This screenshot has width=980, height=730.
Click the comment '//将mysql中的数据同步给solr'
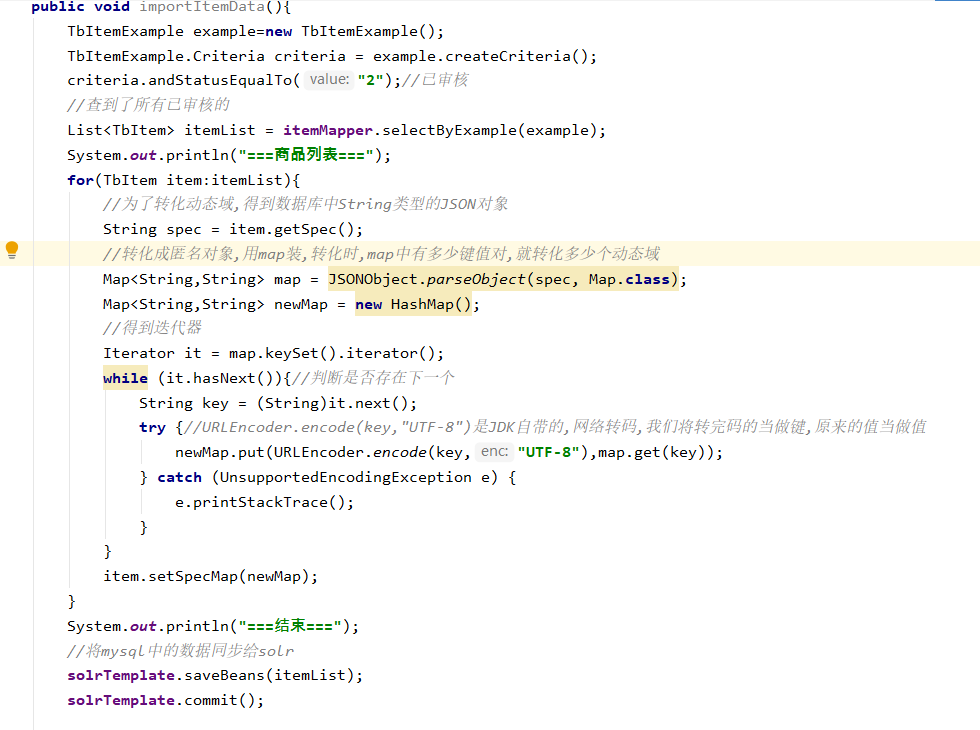[181, 651]
